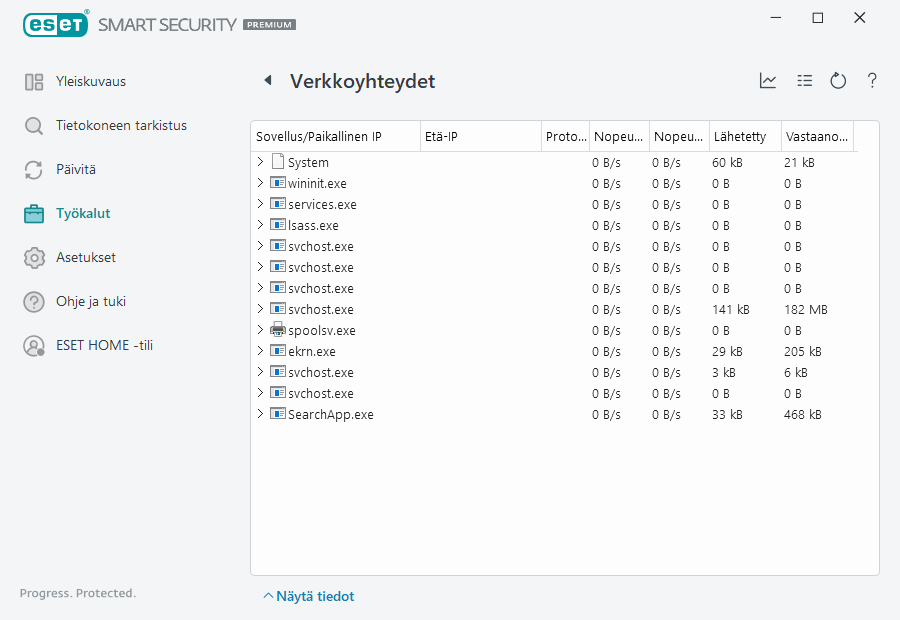Viewport: 900px width, 620px height.
Task: Click the spoolsv.exe printer icon
Action: pyautogui.click(x=278, y=330)
